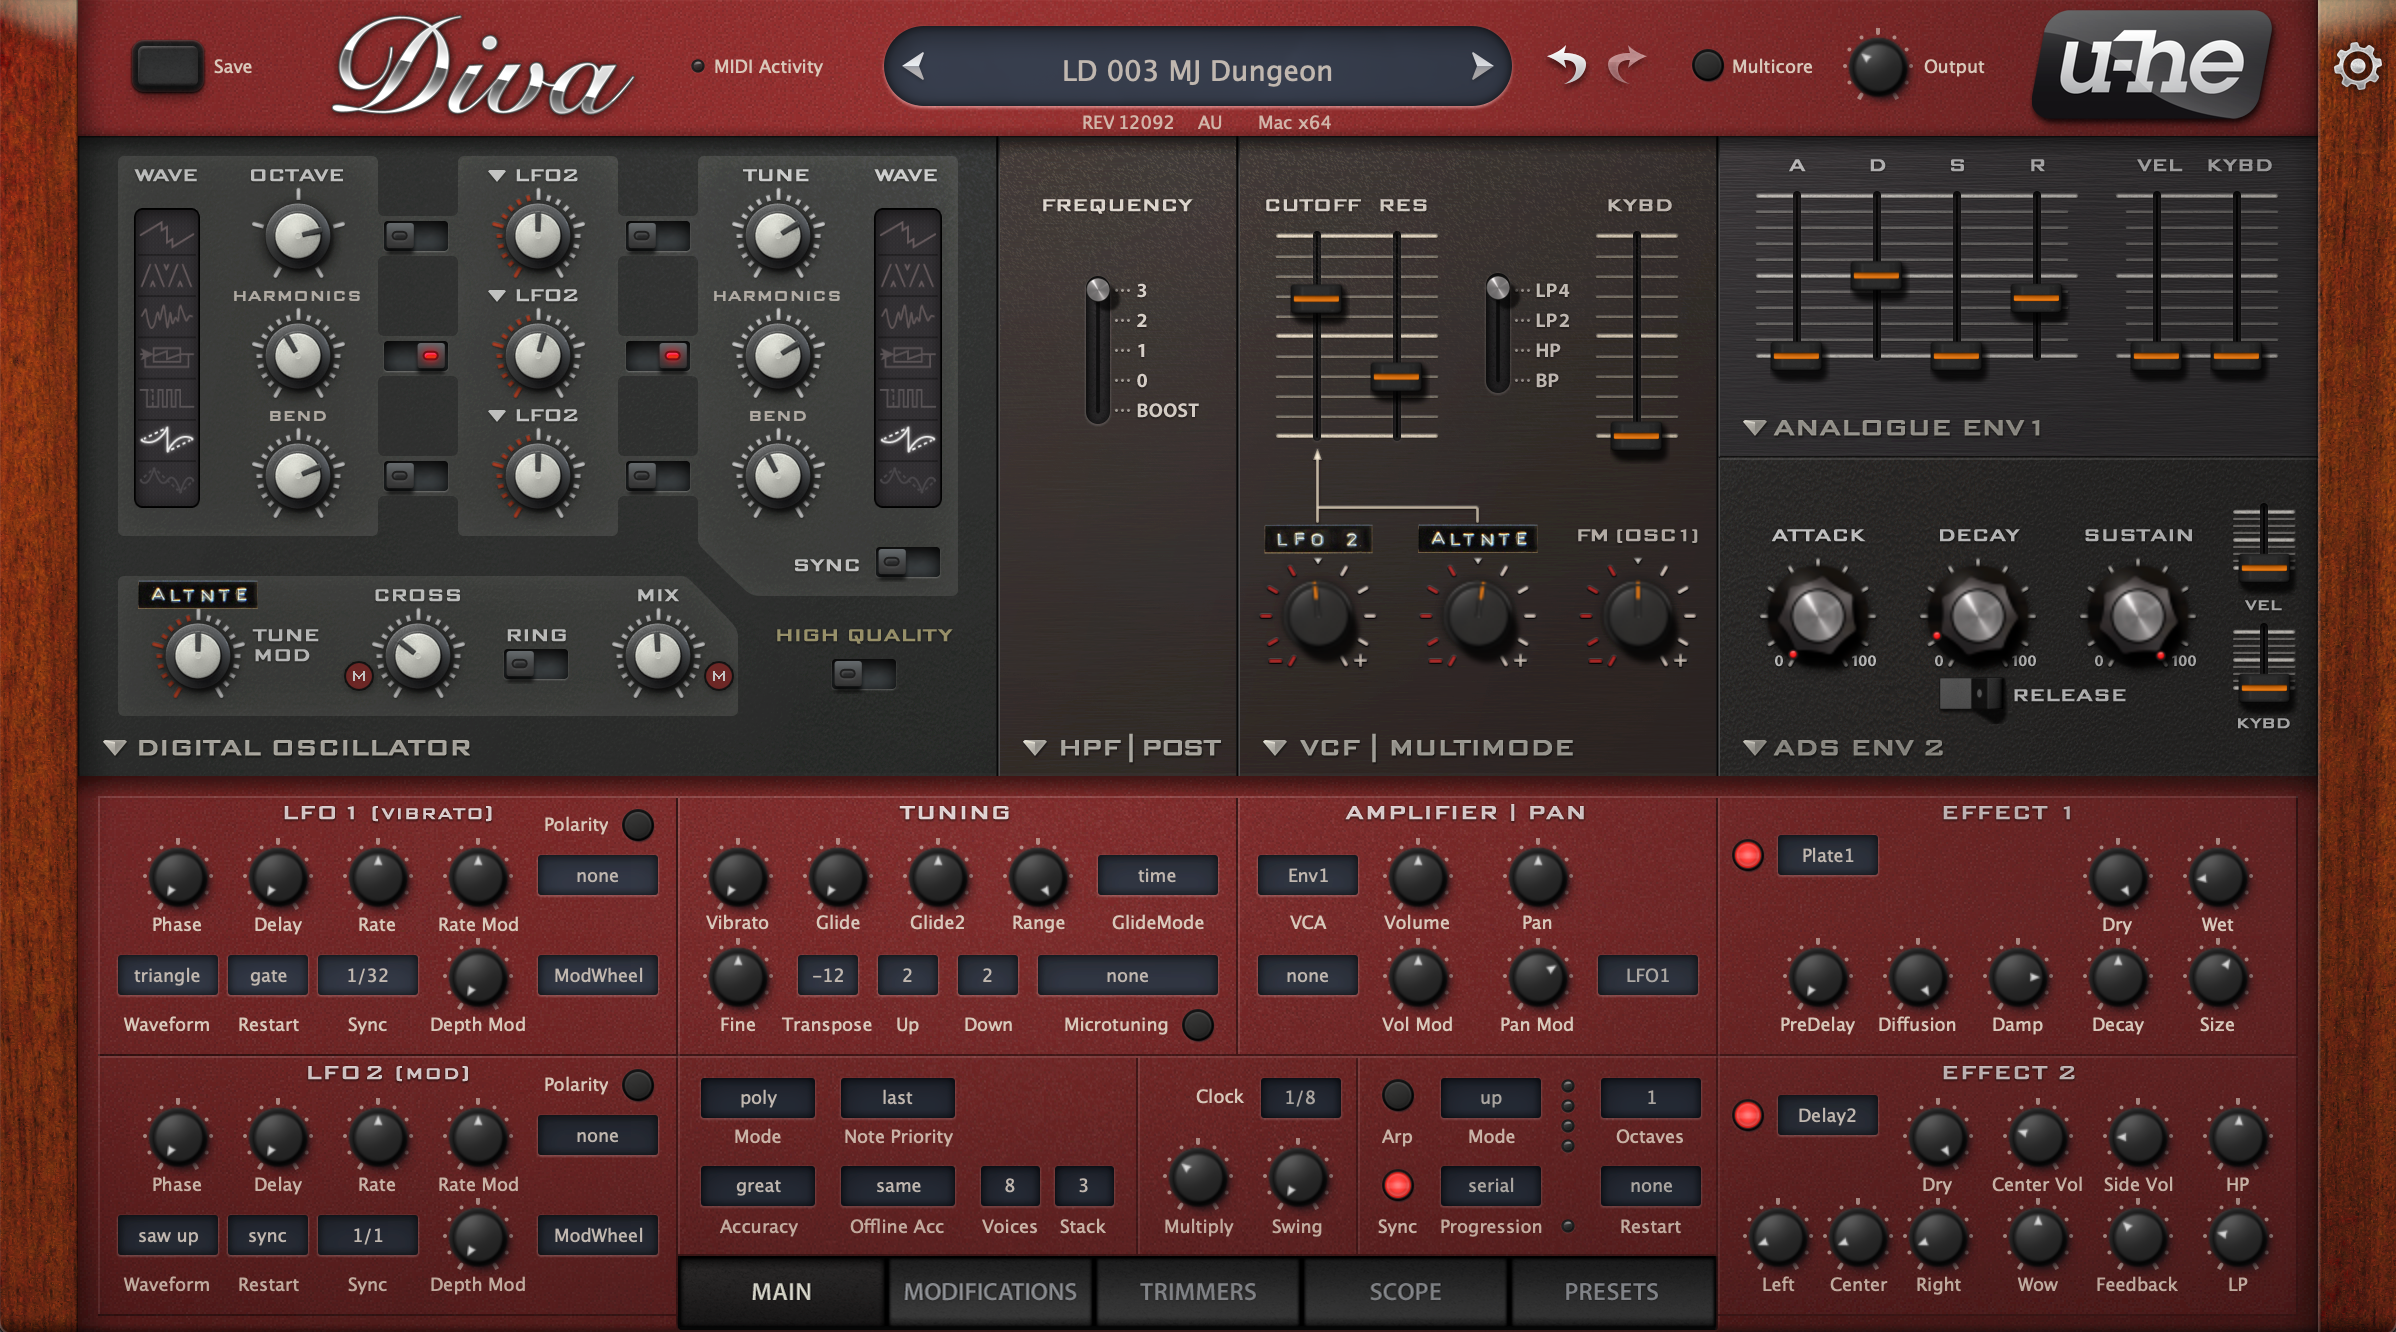The height and width of the screenshot is (1332, 2396).
Task: Click the LD 003 MJ Dungeon preset name
Action: pos(1196,70)
